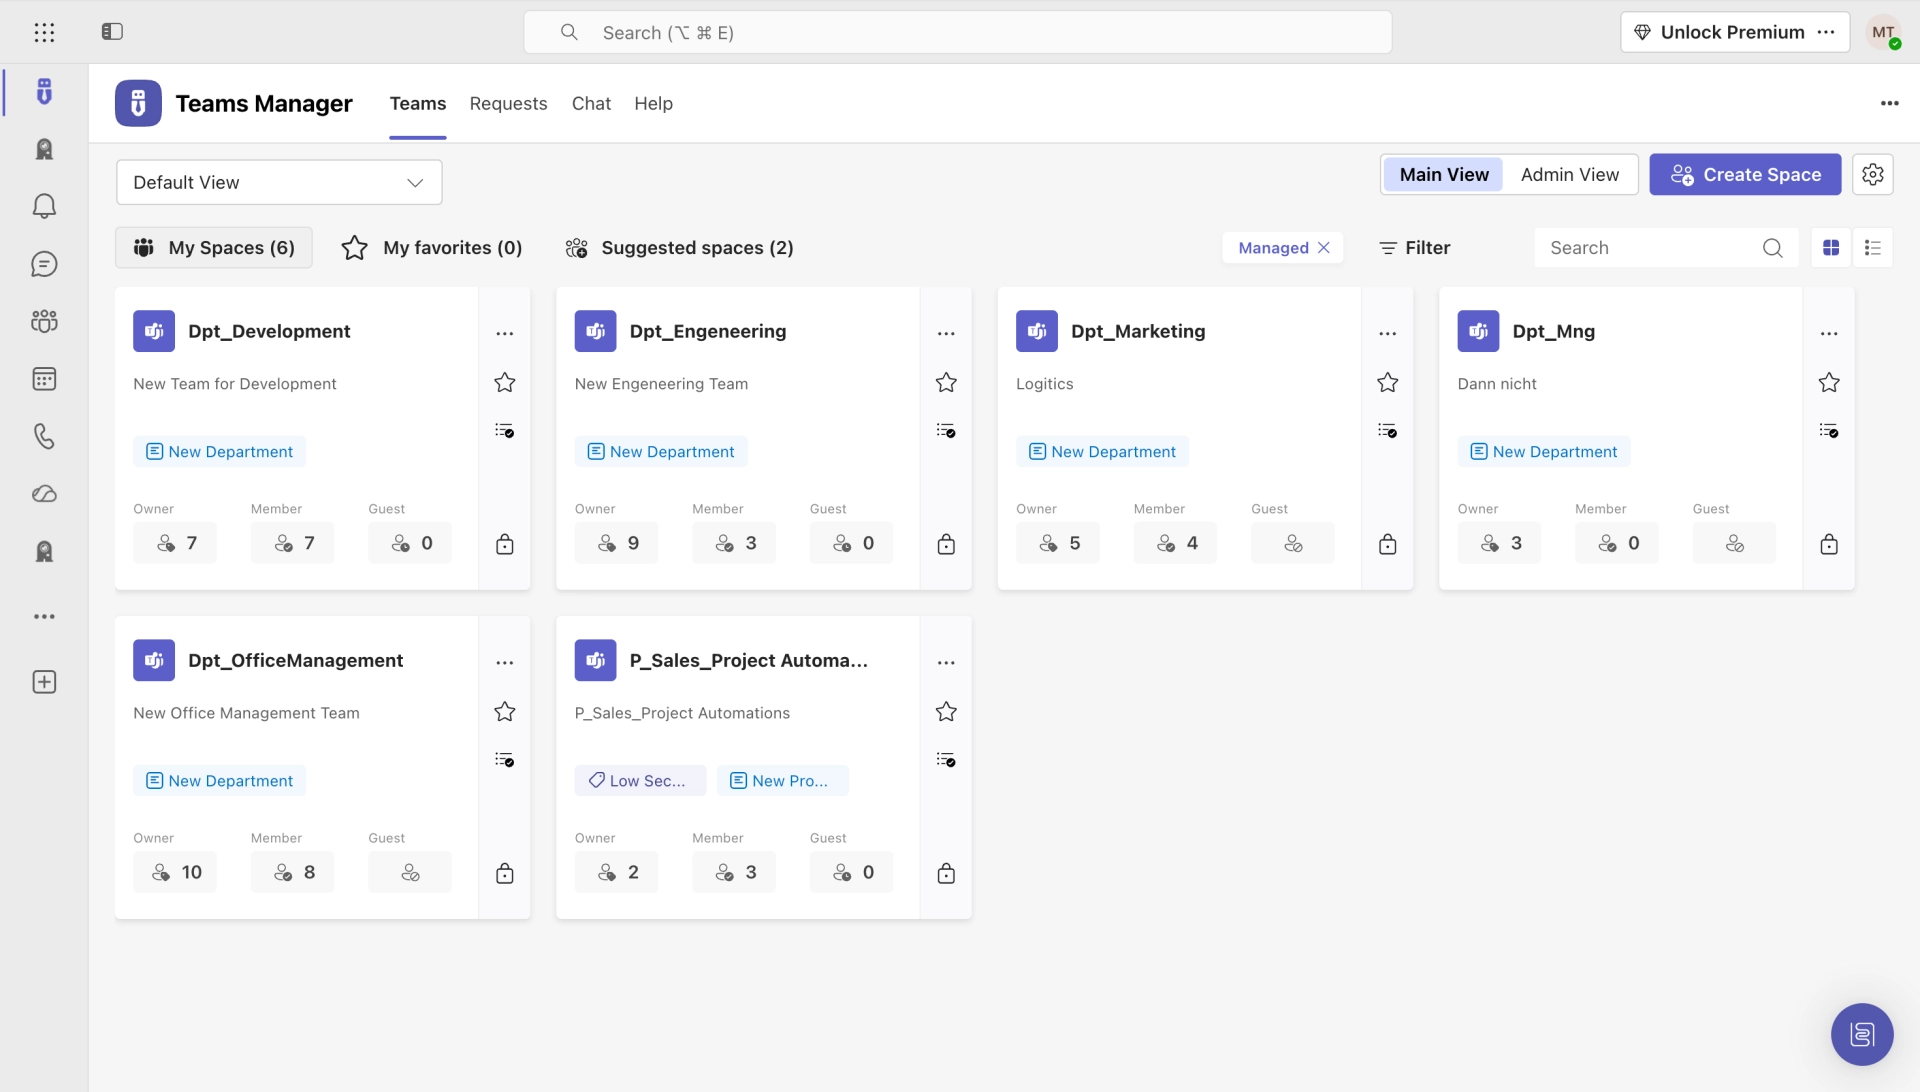
Task: Select the My favorites (0) tab
Action: tap(432, 247)
